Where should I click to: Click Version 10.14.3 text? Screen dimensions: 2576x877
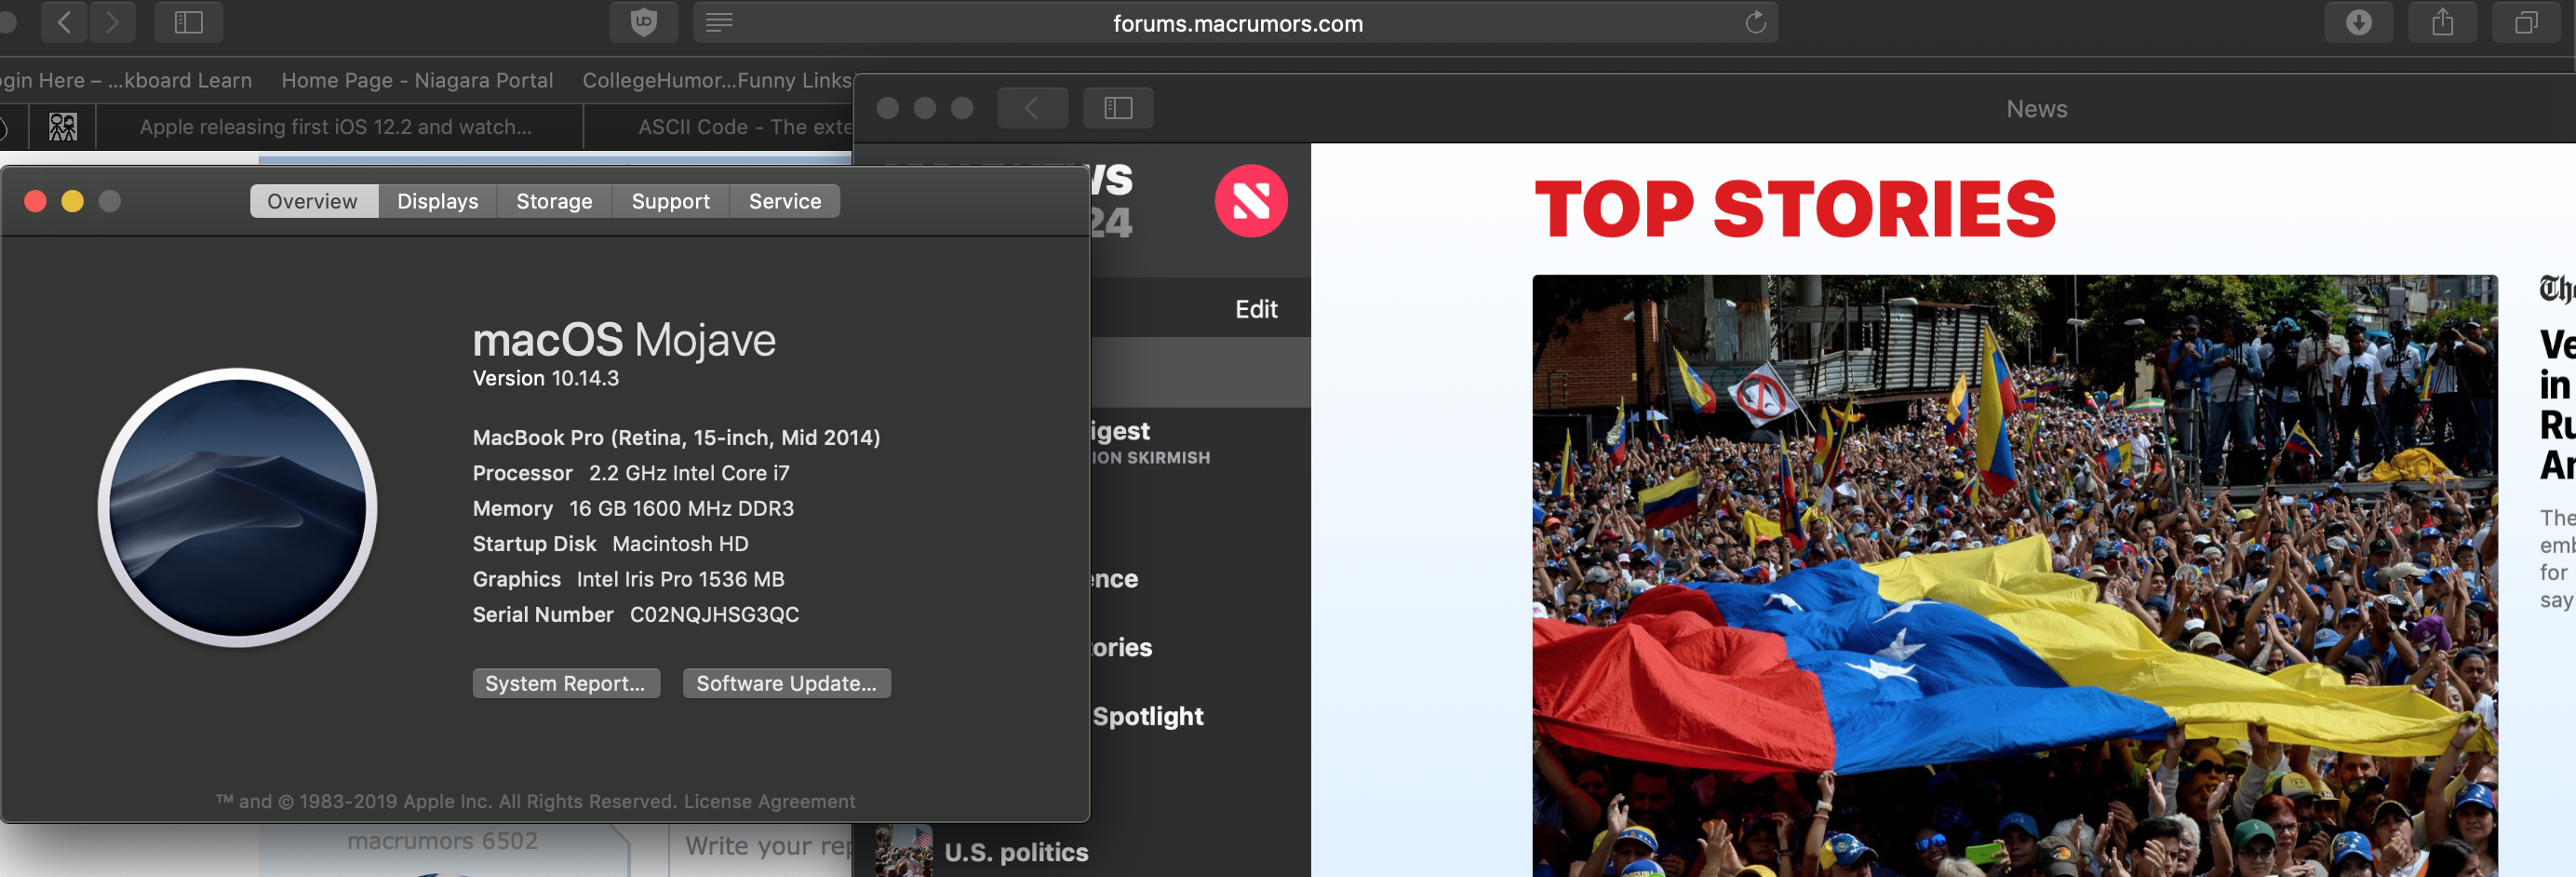[545, 378]
